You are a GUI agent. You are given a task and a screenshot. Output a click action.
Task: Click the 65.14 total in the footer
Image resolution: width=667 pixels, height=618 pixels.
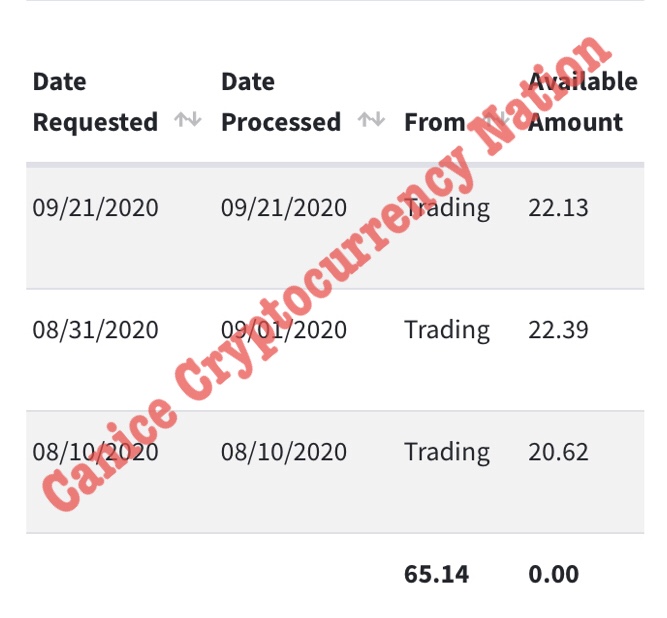436,574
